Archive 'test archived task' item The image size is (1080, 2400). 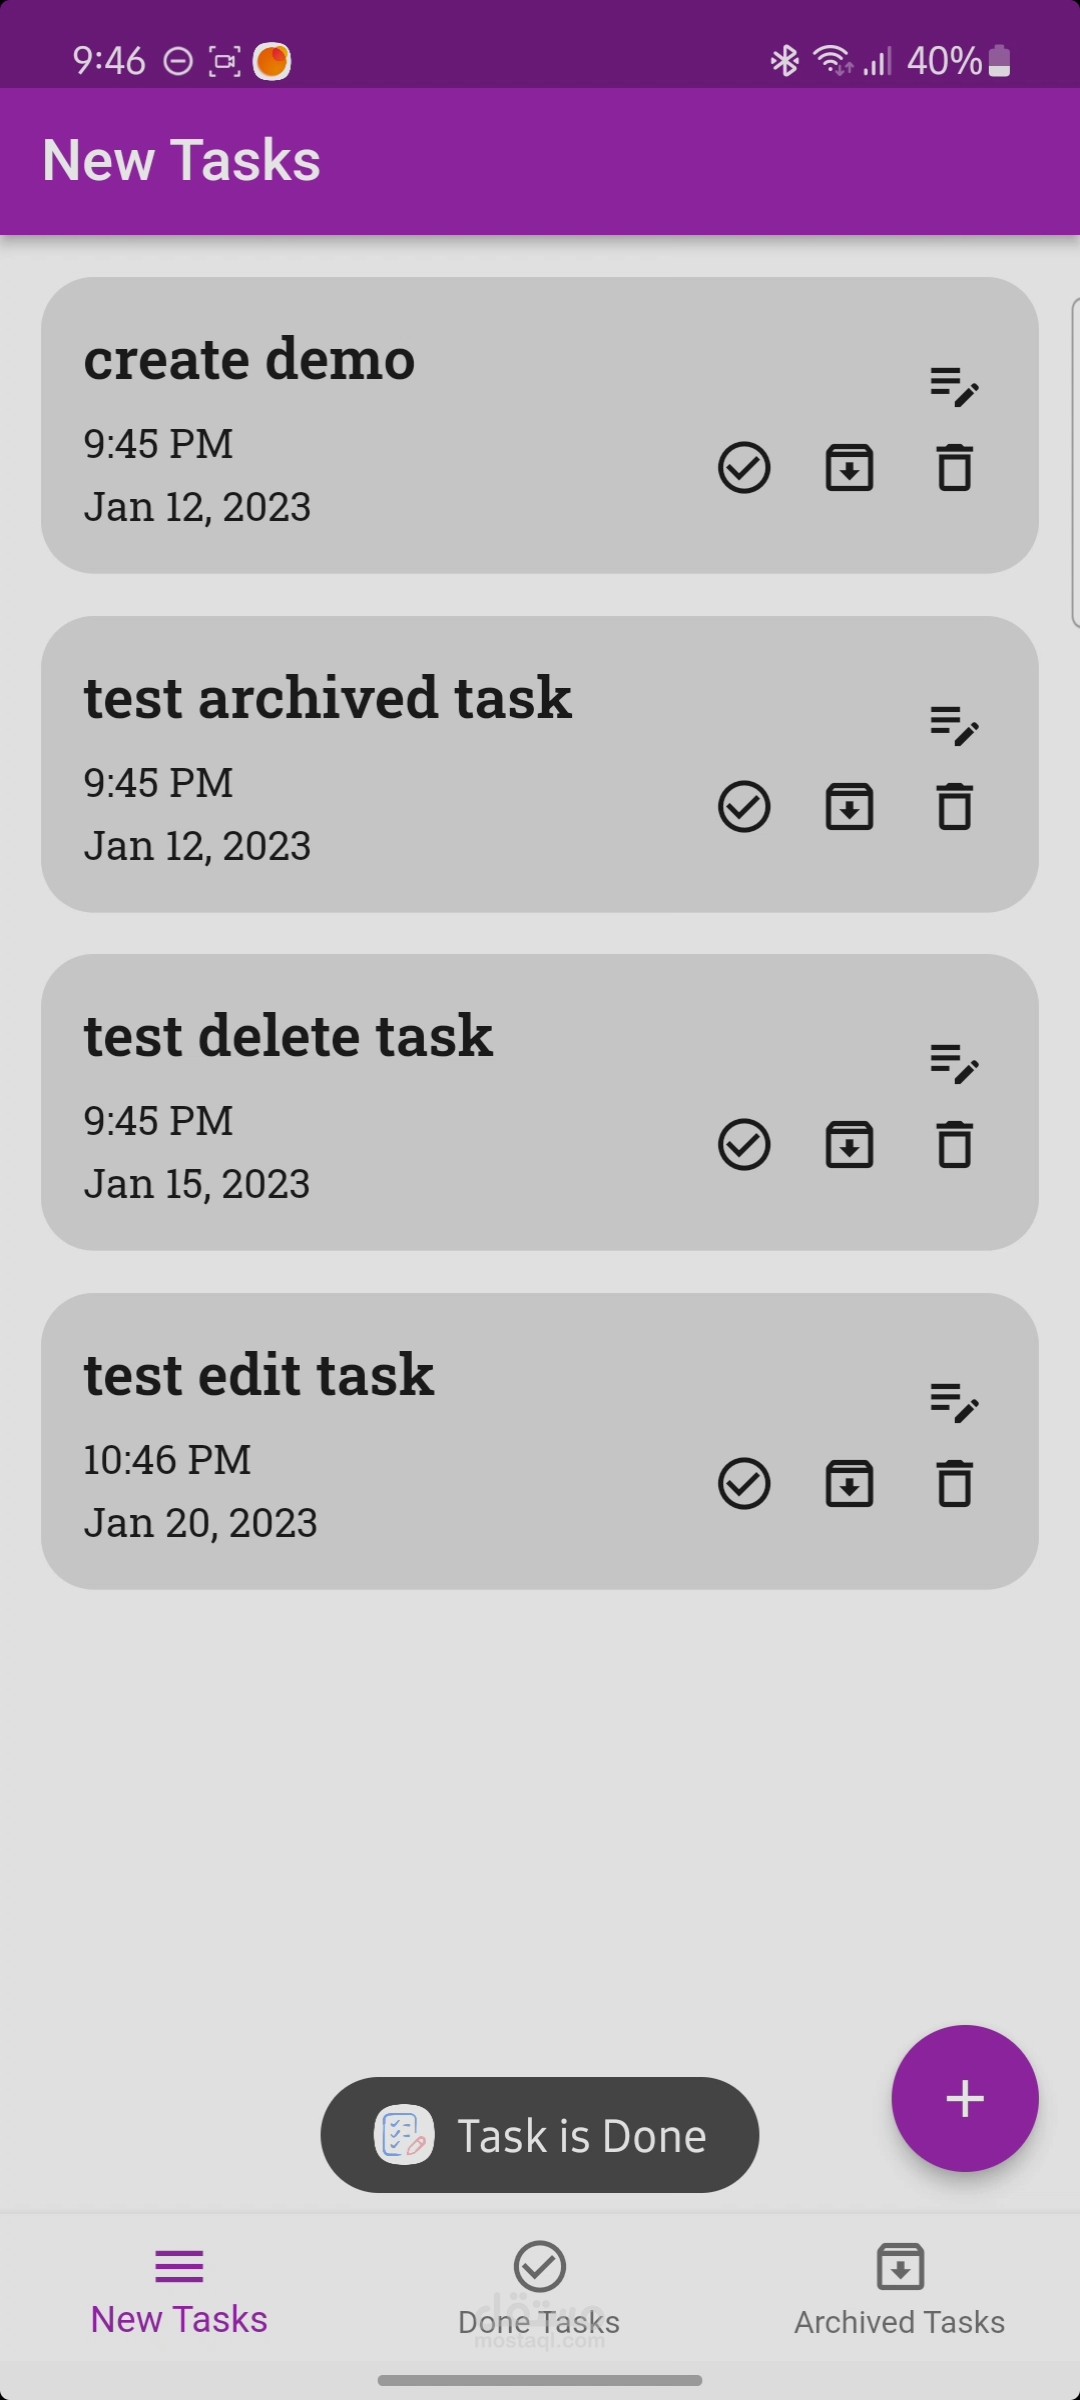pyautogui.click(x=849, y=807)
